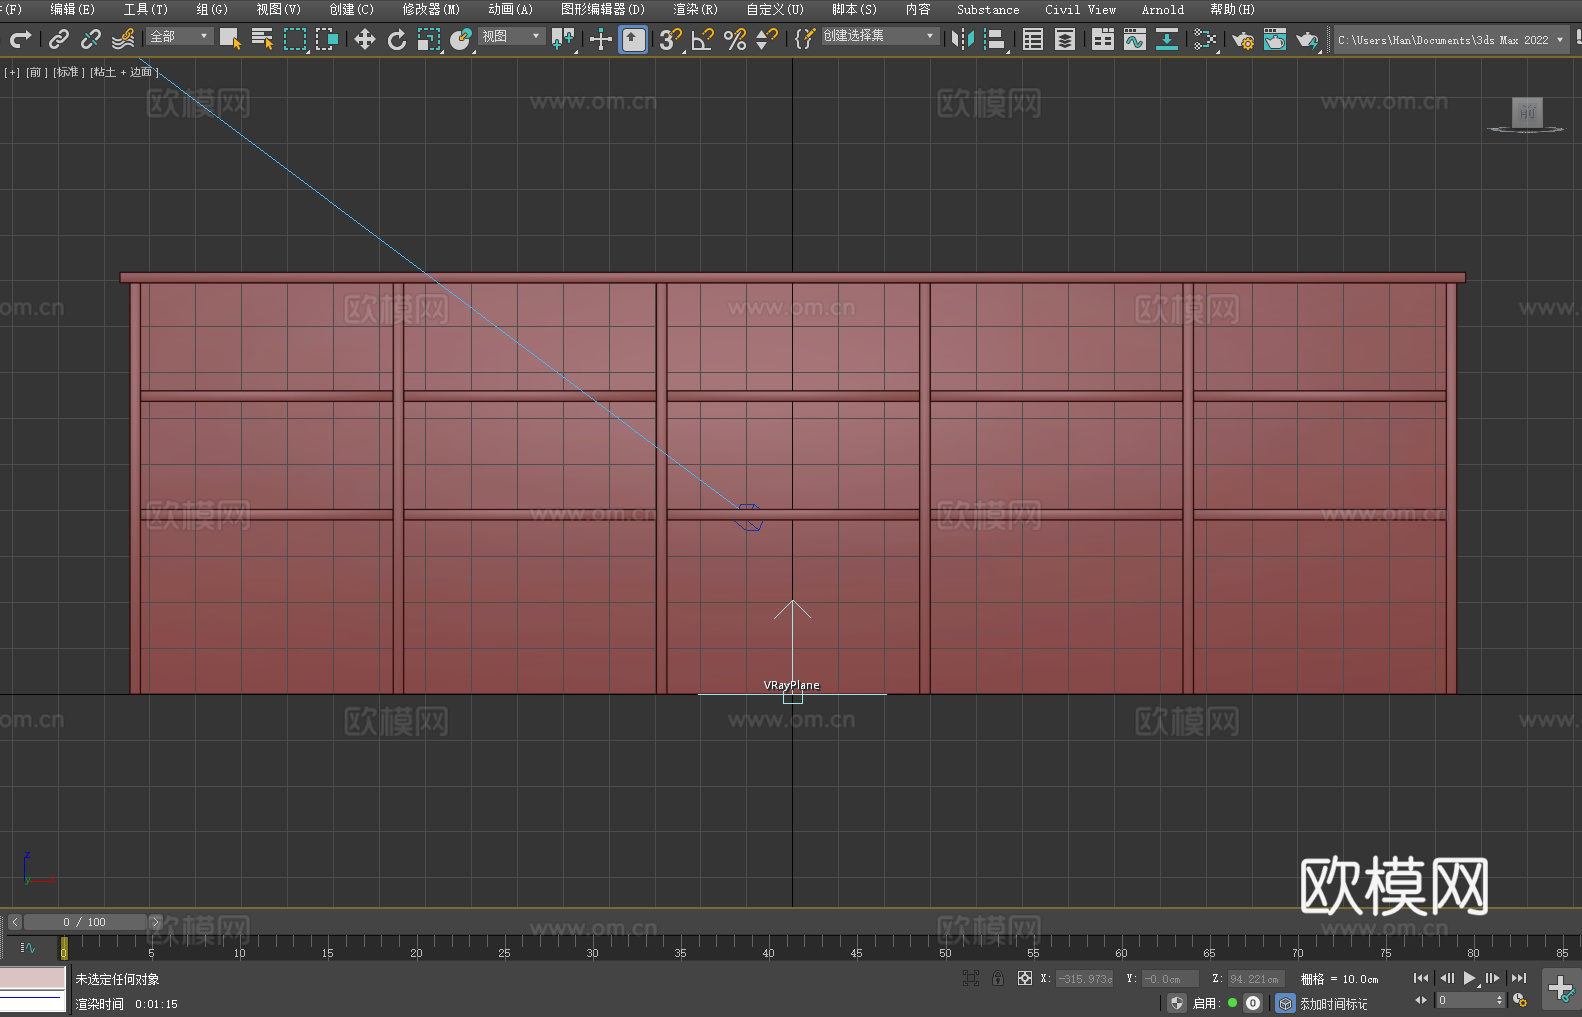Toggle Isolate Selection icon
The image size is (1582, 1017).
point(970,978)
